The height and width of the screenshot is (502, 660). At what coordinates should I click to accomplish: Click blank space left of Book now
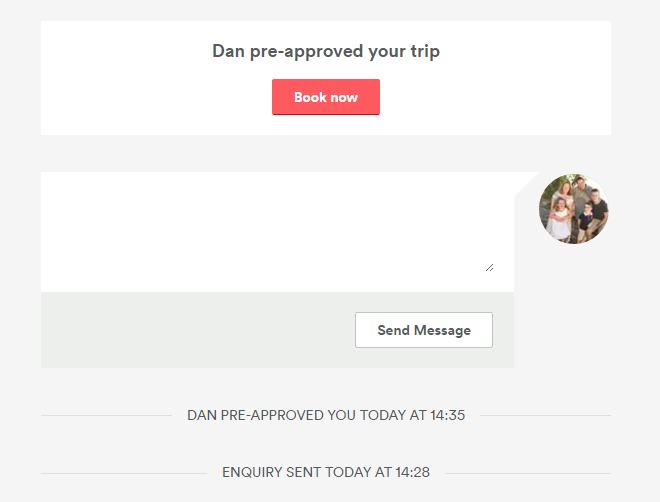tap(150, 97)
